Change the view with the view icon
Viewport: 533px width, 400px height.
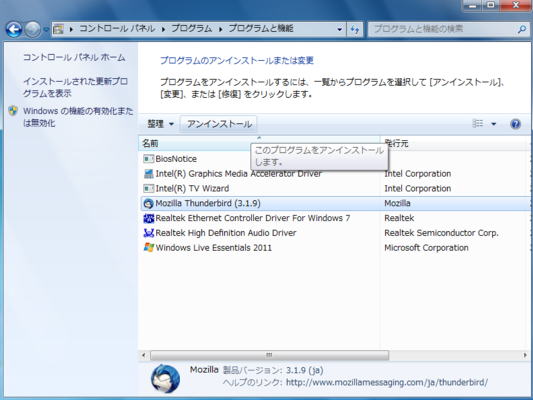[x=478, y=124]
